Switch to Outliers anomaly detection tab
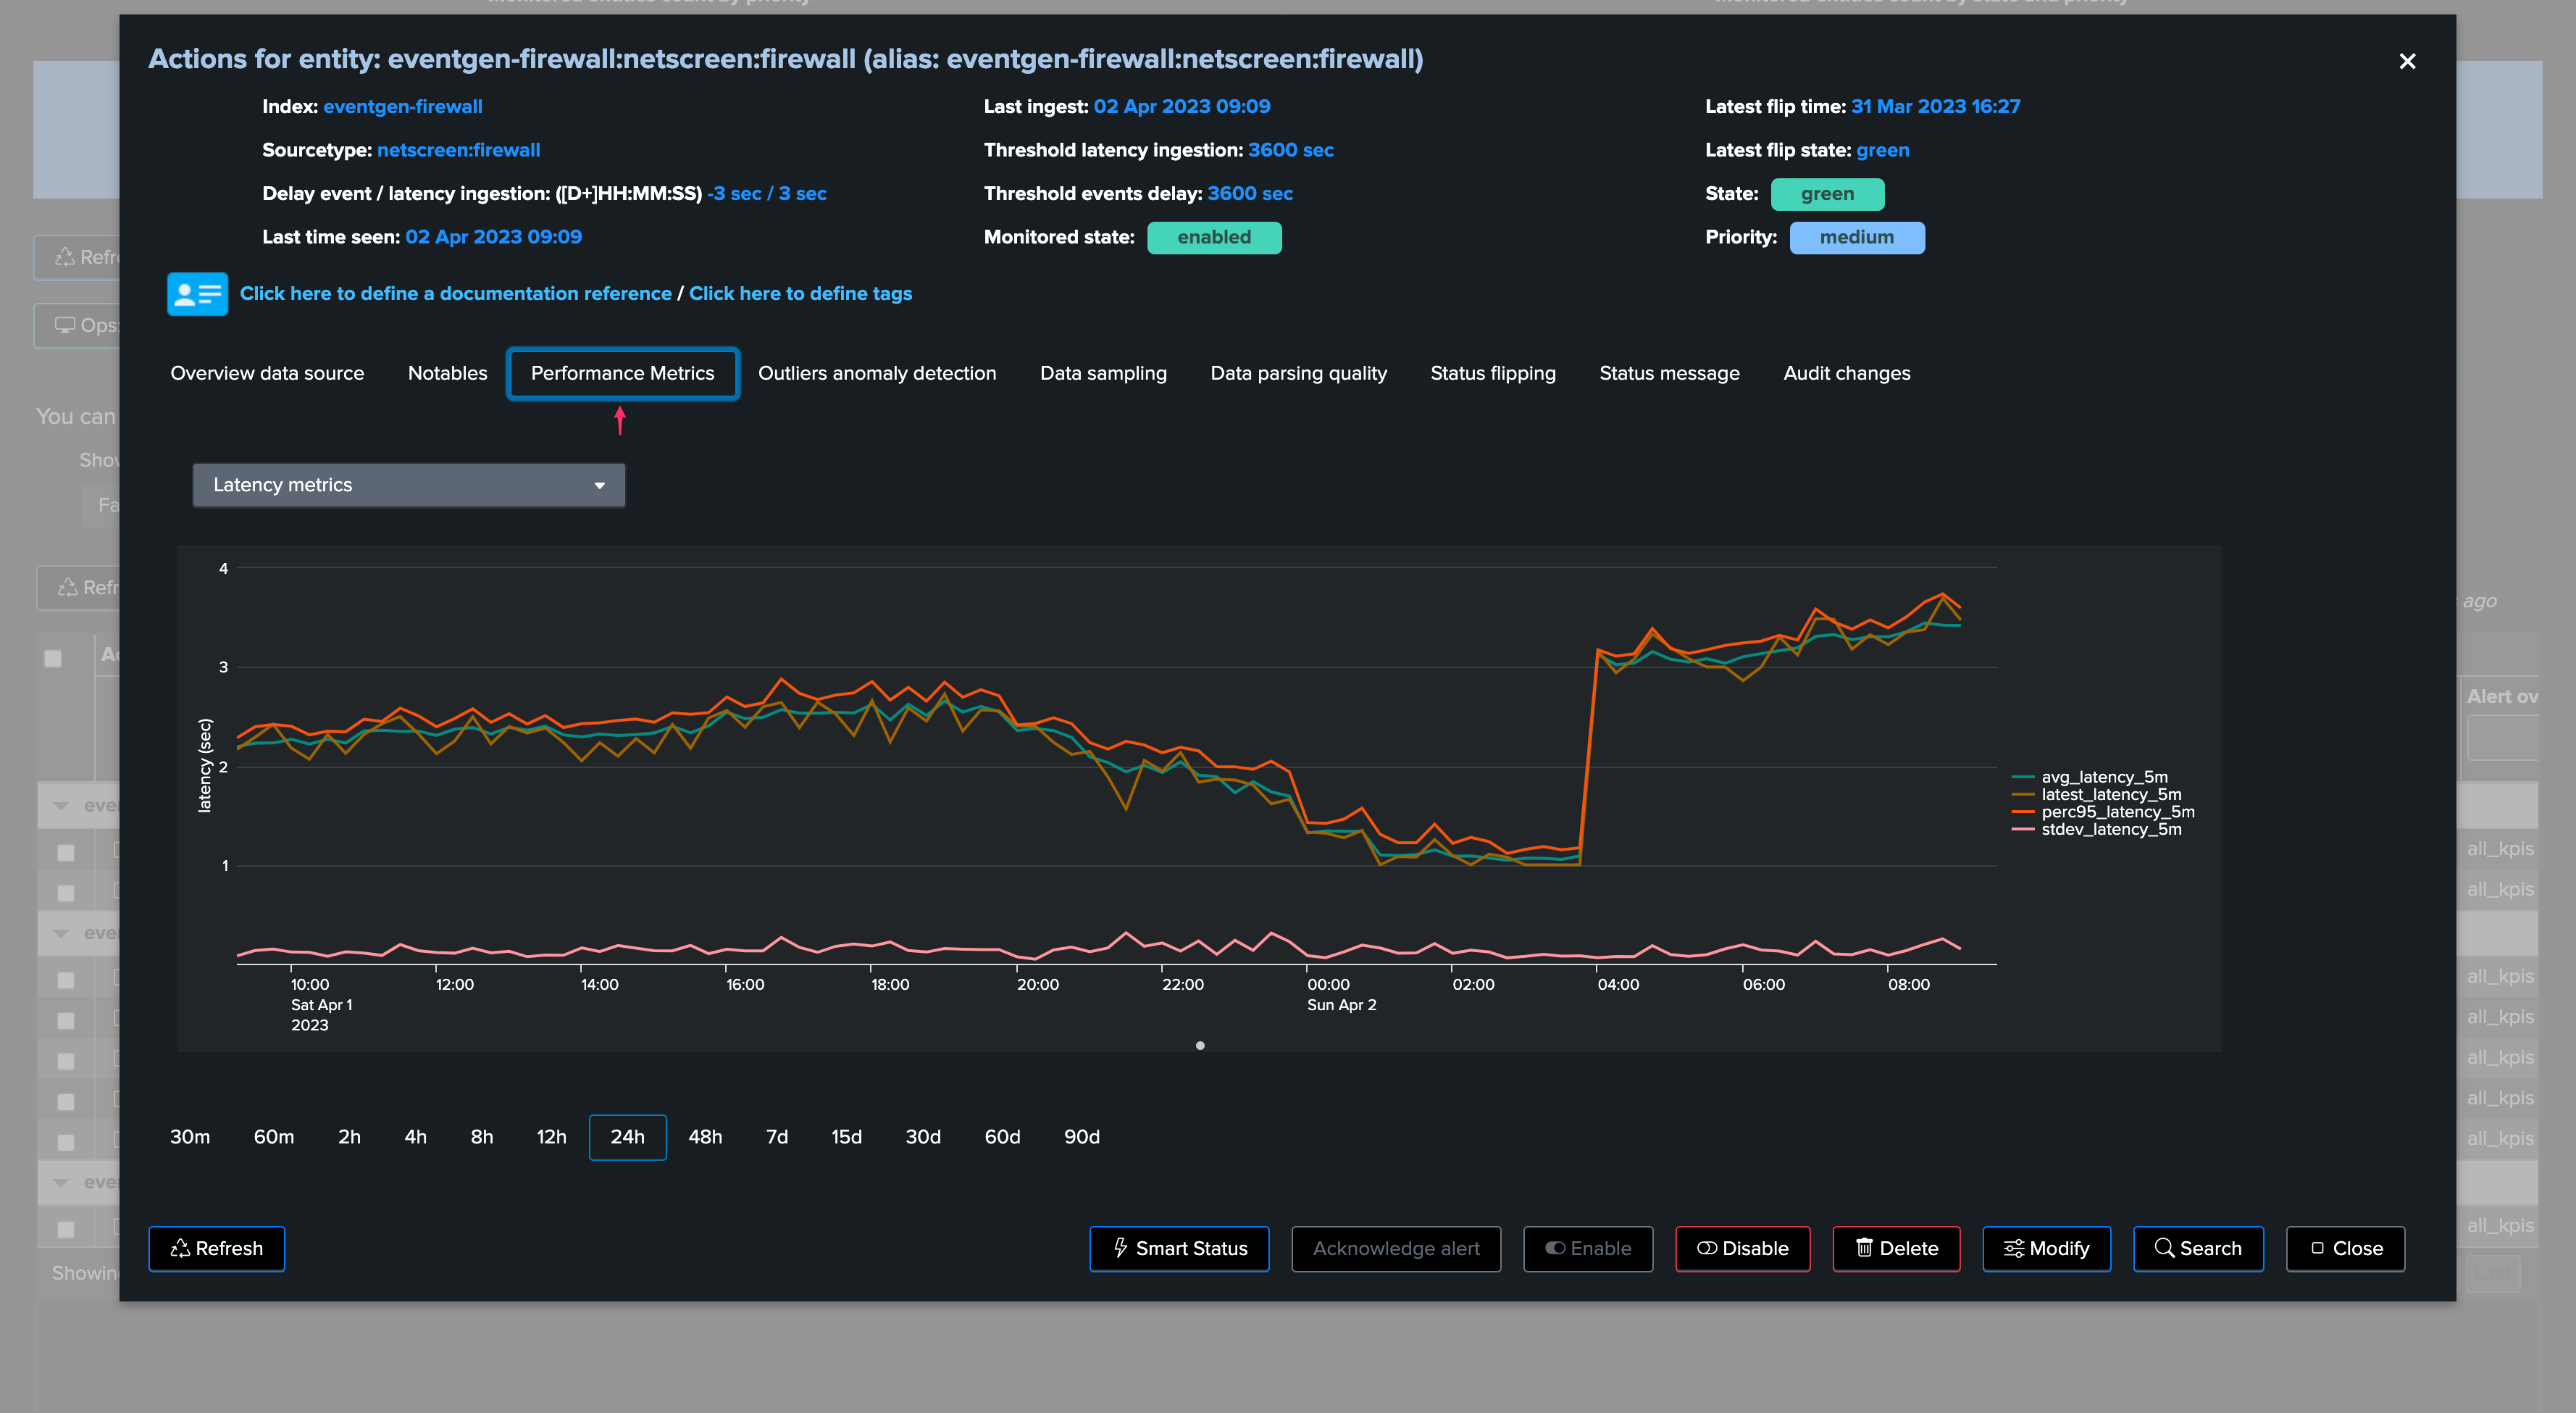Screen dimensions: 2576x1413 tap(876, 373)
